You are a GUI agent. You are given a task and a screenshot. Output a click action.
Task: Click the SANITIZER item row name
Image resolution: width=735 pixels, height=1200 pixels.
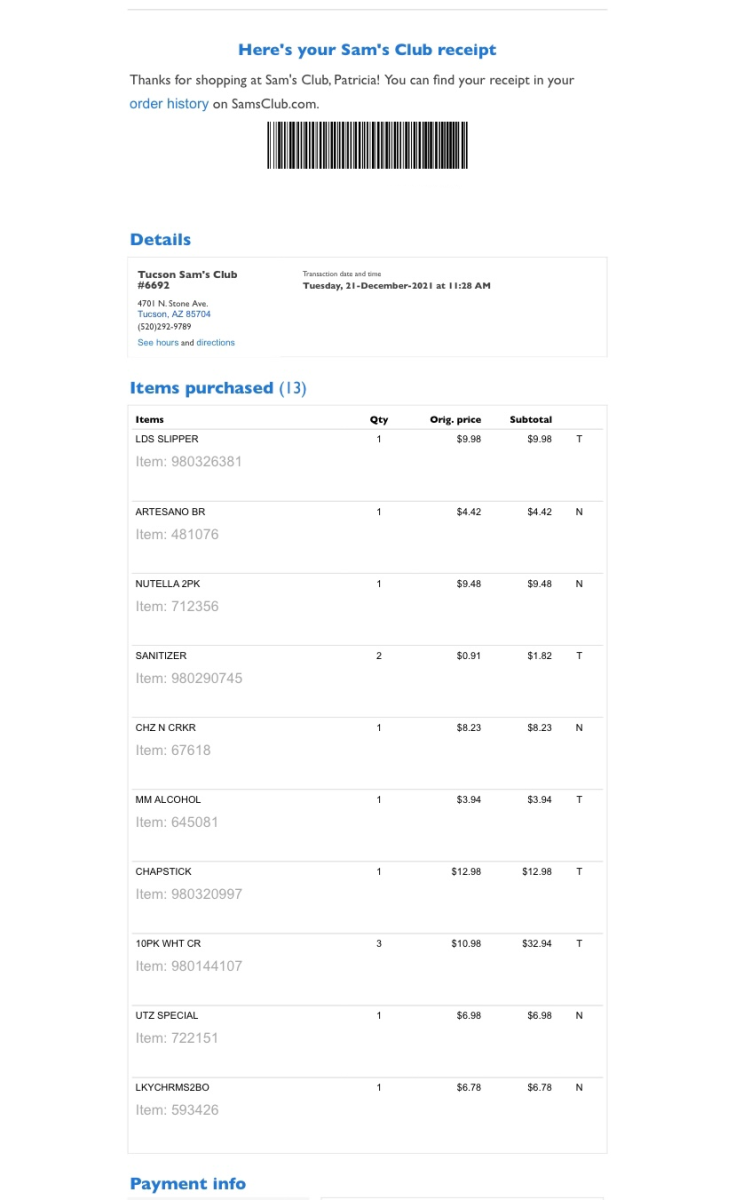tap(161, 656)
